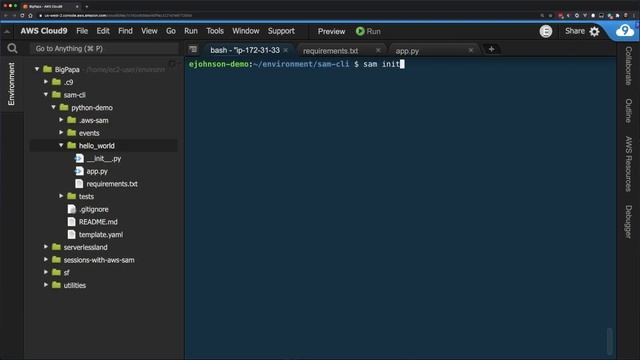Image resolution: width=640 pixels, height=360 pixels.
Task: Open the Find menu
Action: [125, 31]
